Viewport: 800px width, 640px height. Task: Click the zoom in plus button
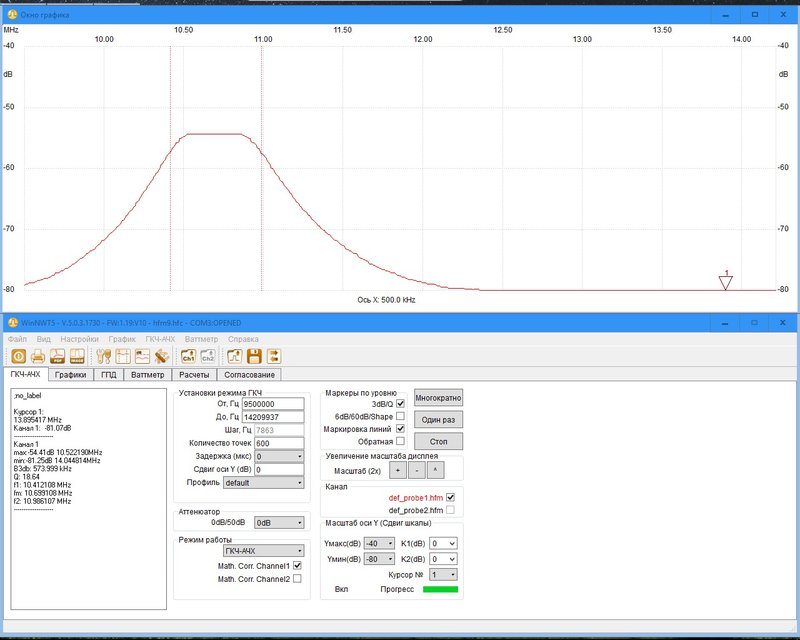pos(398,470)
